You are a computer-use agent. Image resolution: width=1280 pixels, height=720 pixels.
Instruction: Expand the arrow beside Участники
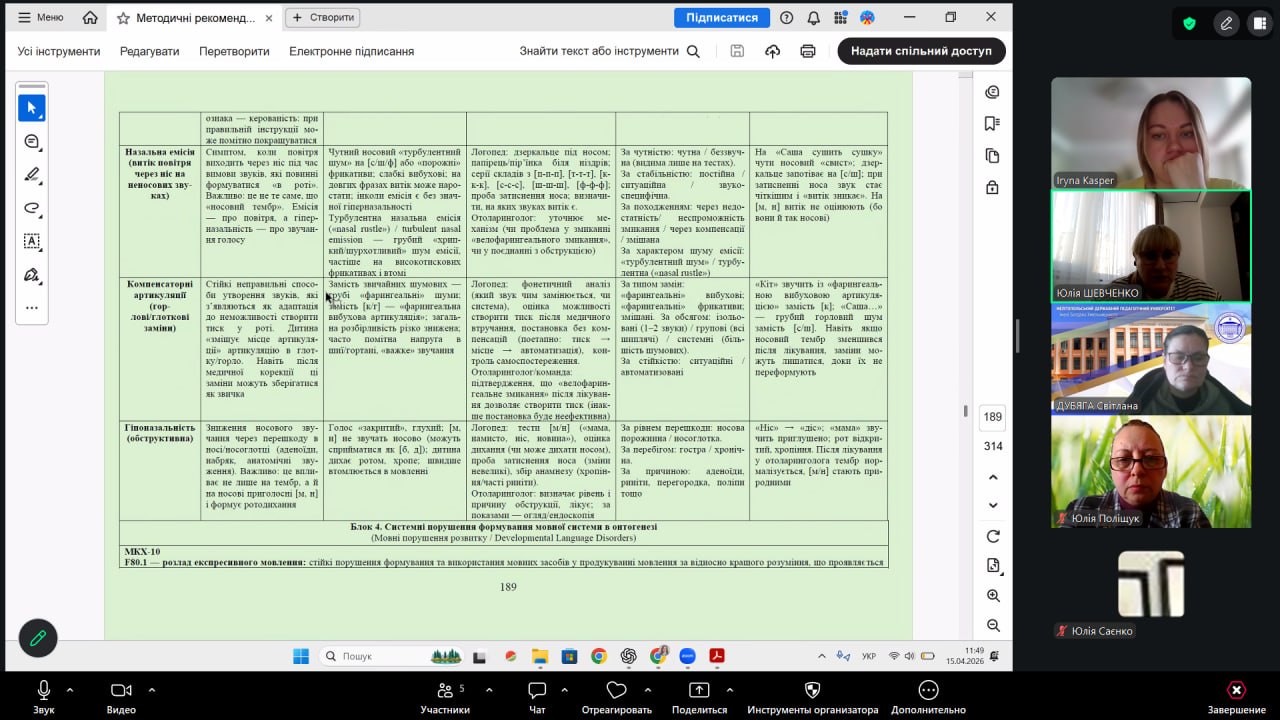click(x=489, y=689)
